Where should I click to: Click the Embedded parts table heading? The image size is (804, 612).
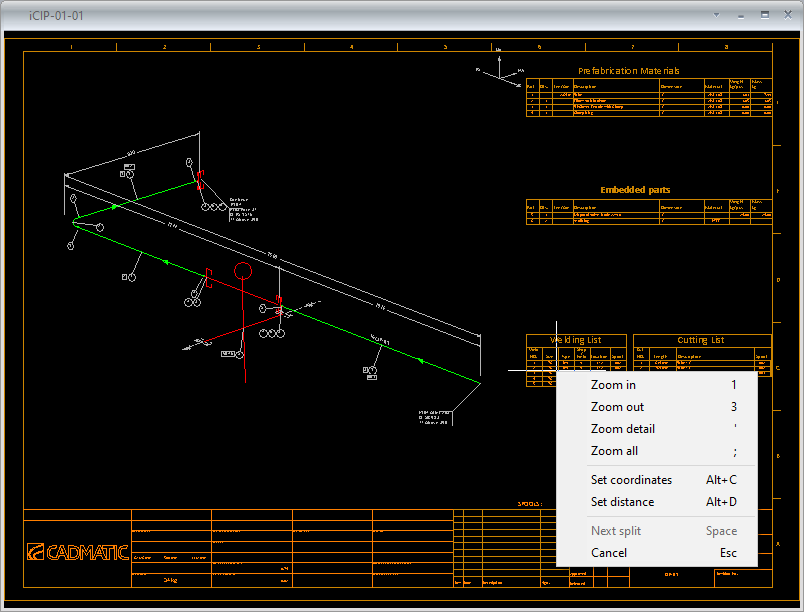coord(635,189)
